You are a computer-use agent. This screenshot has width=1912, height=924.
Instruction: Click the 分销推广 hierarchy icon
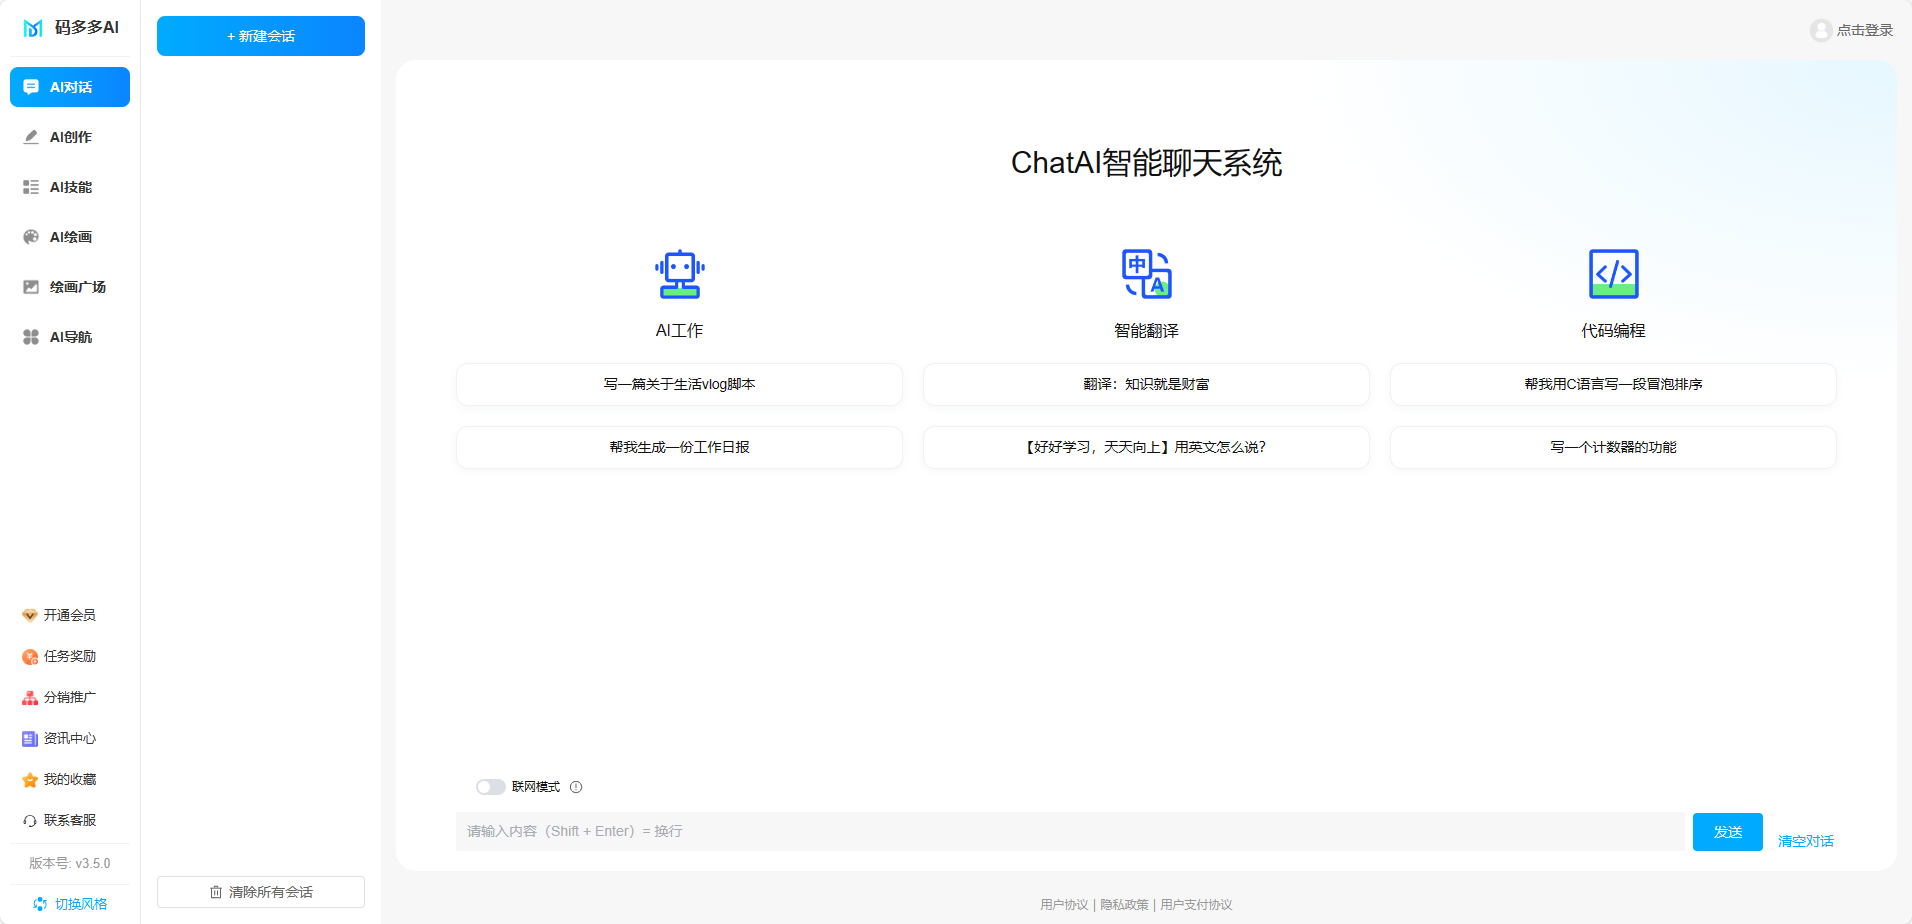[x=30, y=697]
